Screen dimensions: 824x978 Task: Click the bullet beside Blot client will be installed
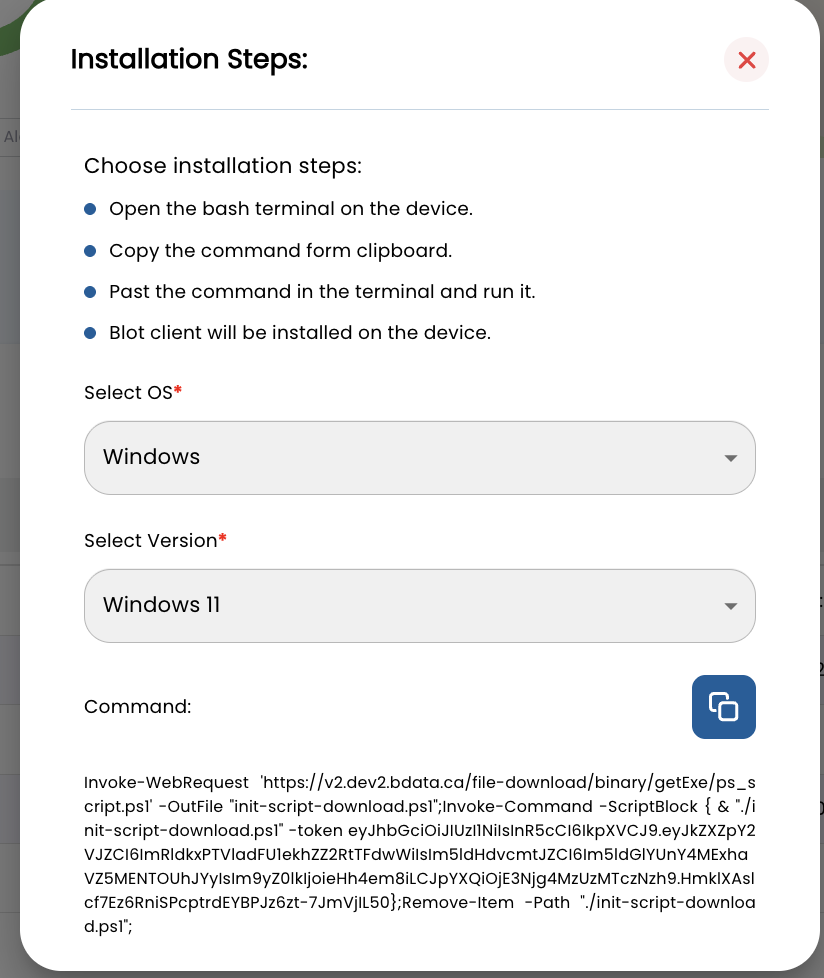click(90, 332)
